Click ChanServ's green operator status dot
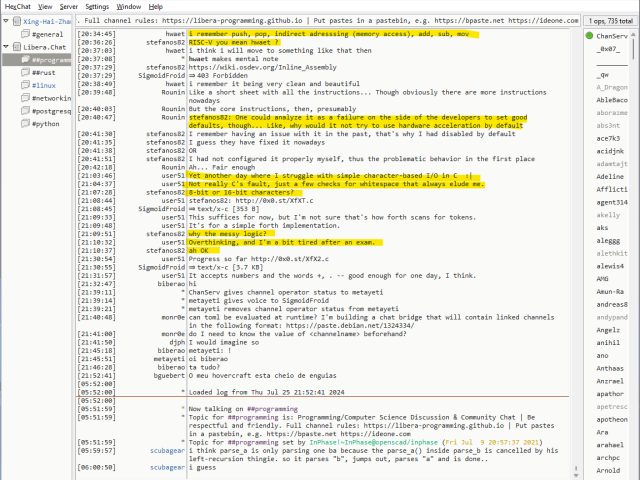Image resolution: width=640 pixels, height=480 pixels. tap(589, 36)
